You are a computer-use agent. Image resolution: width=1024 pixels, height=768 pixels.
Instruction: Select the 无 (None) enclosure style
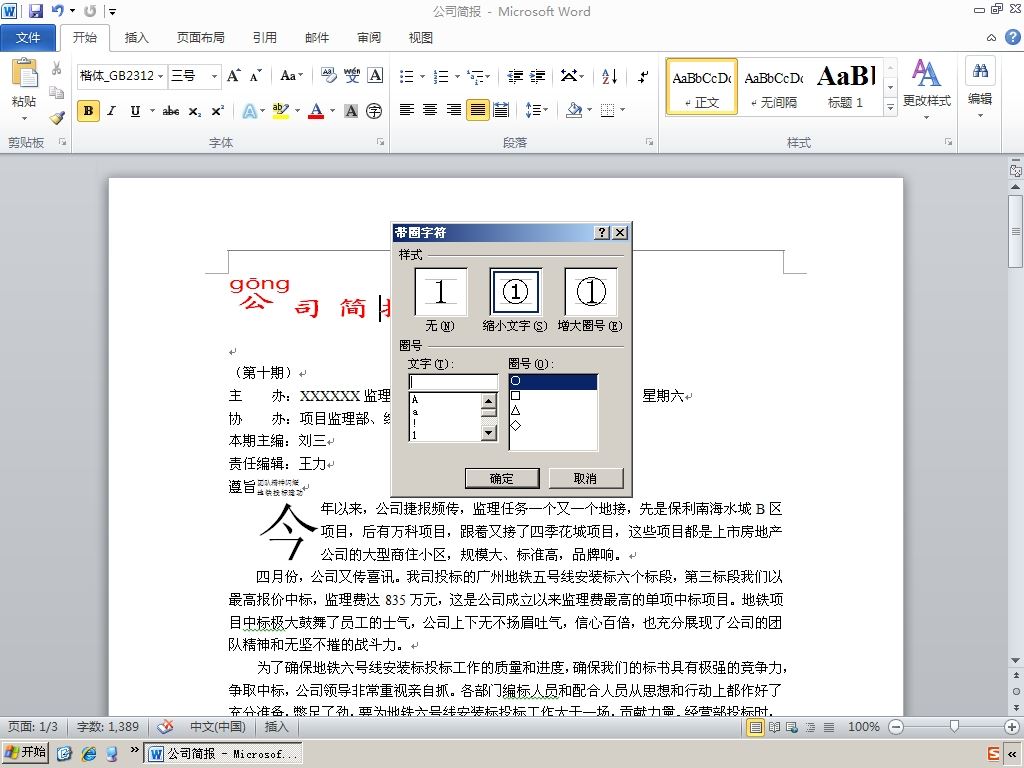click(x=441, y=292)
